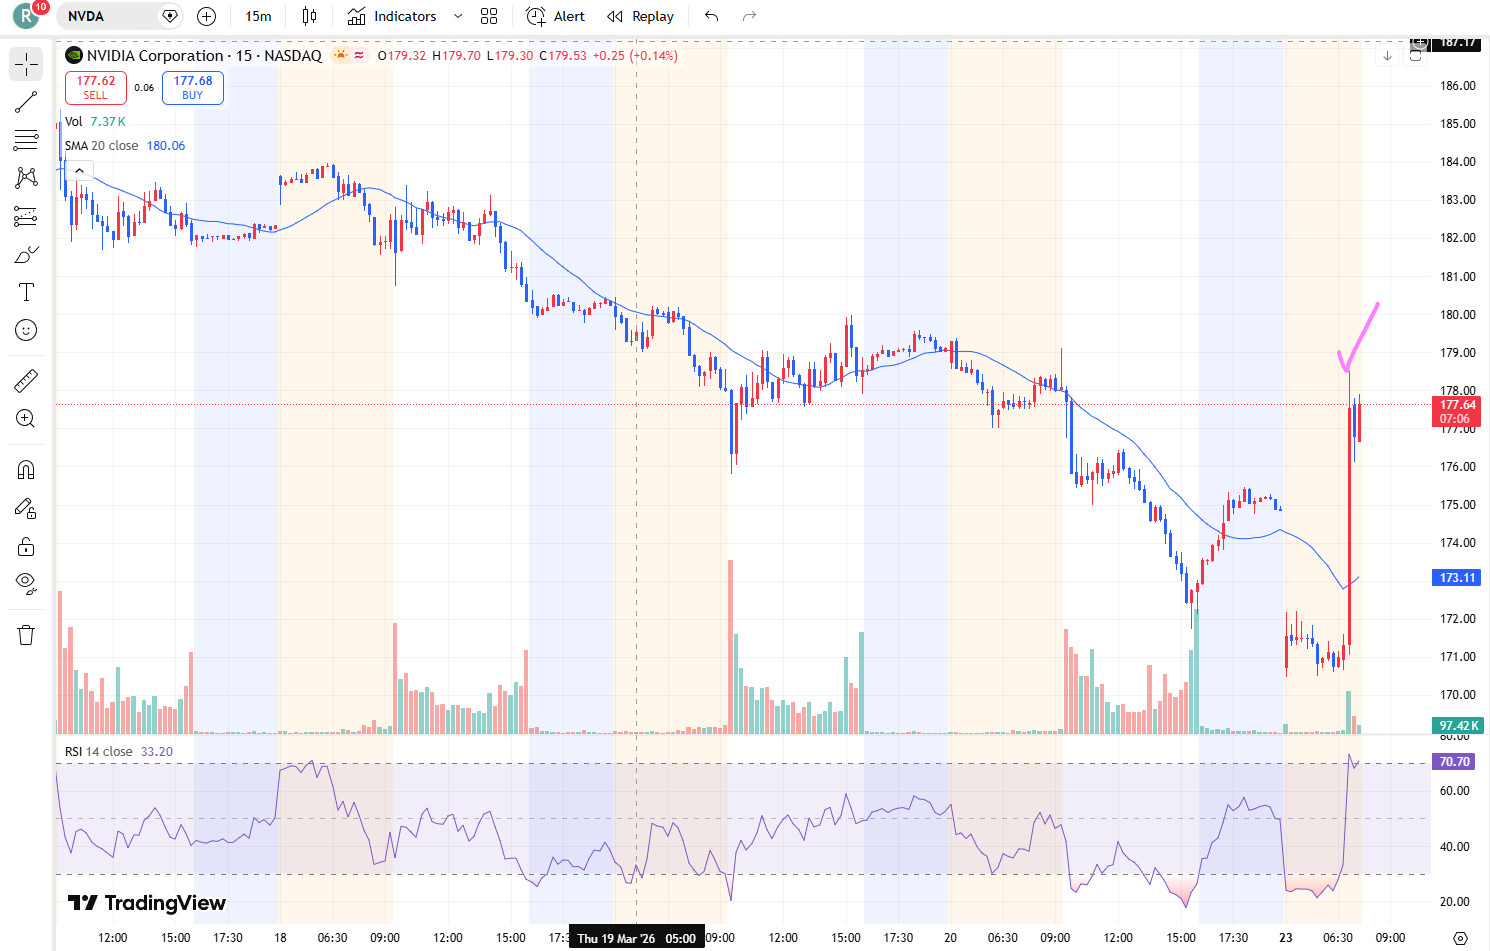The height and width of the screenshot is (951, 1490).
Task: Toggle lock all drawings
Action: click(27, 546)
